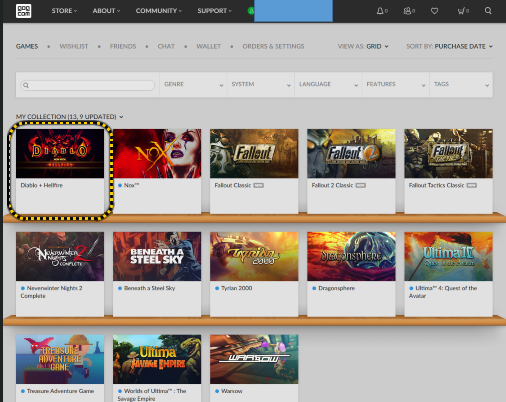Click the 'Beneath a Steel Sky' title
This screenshot has width=506, height=402.
pos(149,288)
